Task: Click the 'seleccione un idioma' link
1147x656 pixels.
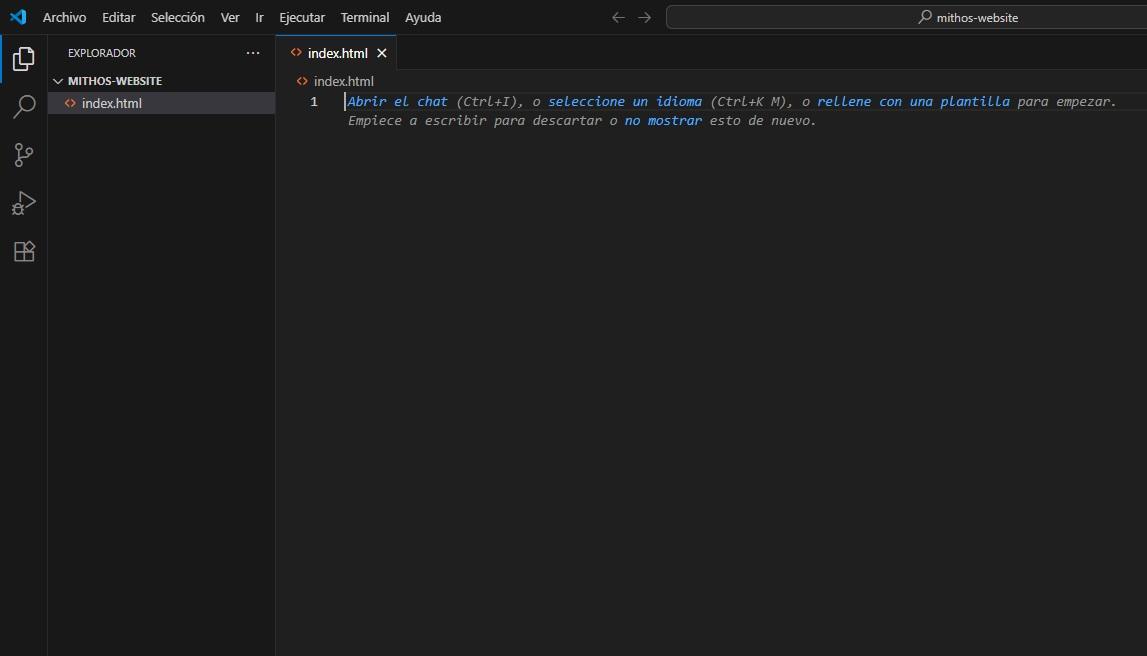Action: [x=625, y=102]
